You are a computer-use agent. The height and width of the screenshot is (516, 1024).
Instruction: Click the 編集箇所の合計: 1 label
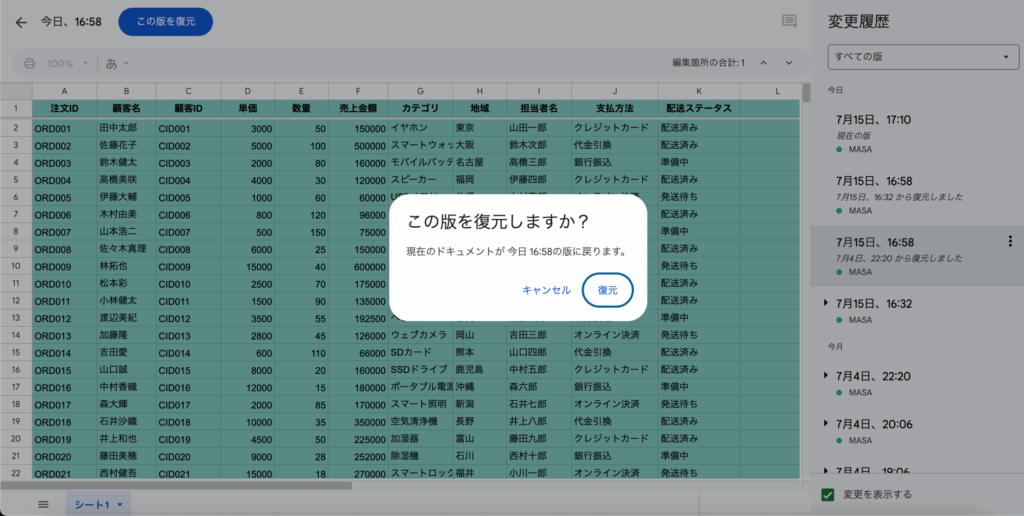[709, 63]
